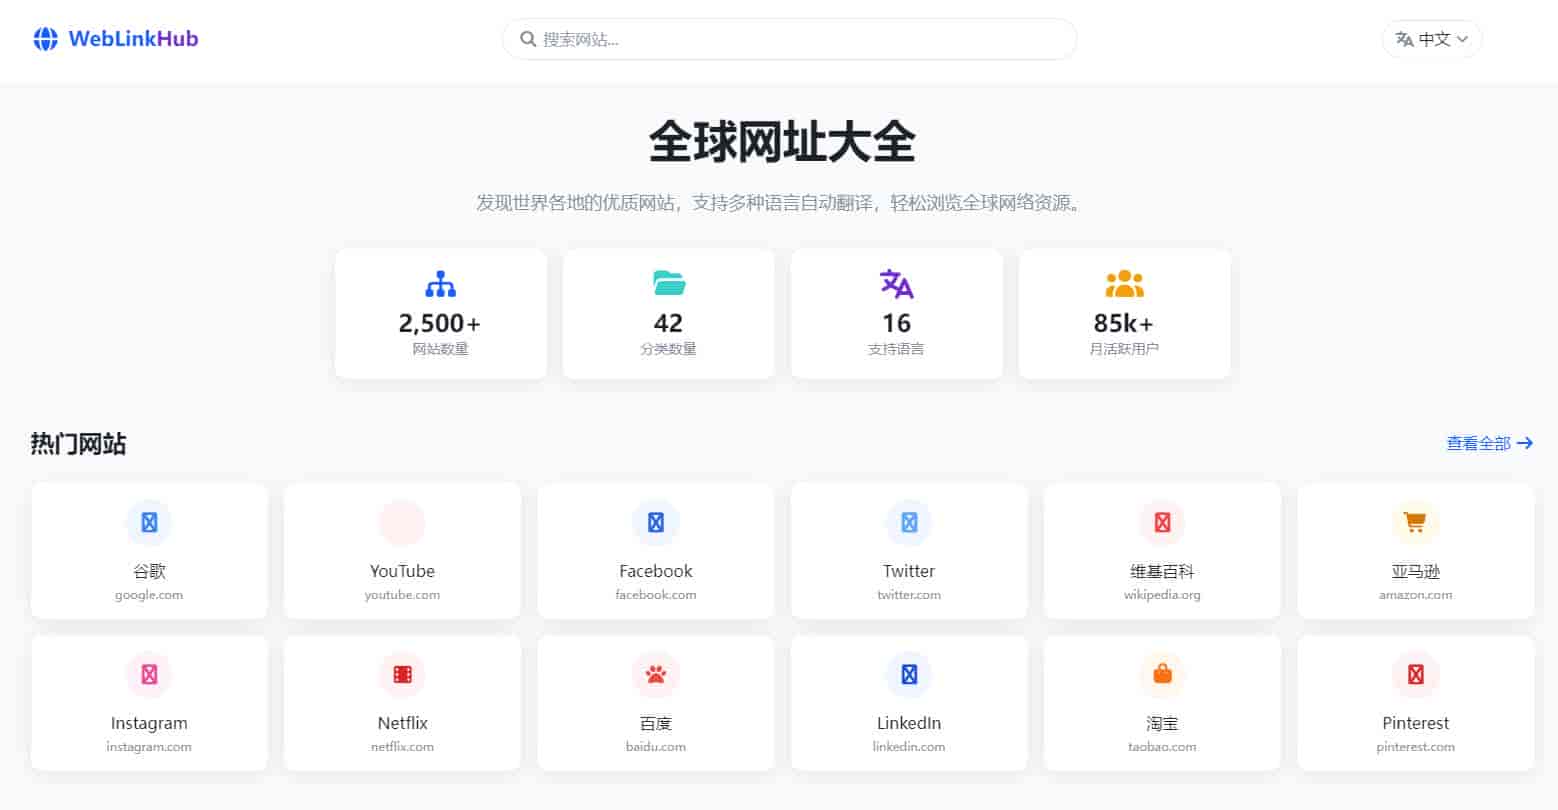Viewport: 1558px width, 810px height.
Task: Click the 亚马逊 shopping cart icon
Action: [1415, 522]
